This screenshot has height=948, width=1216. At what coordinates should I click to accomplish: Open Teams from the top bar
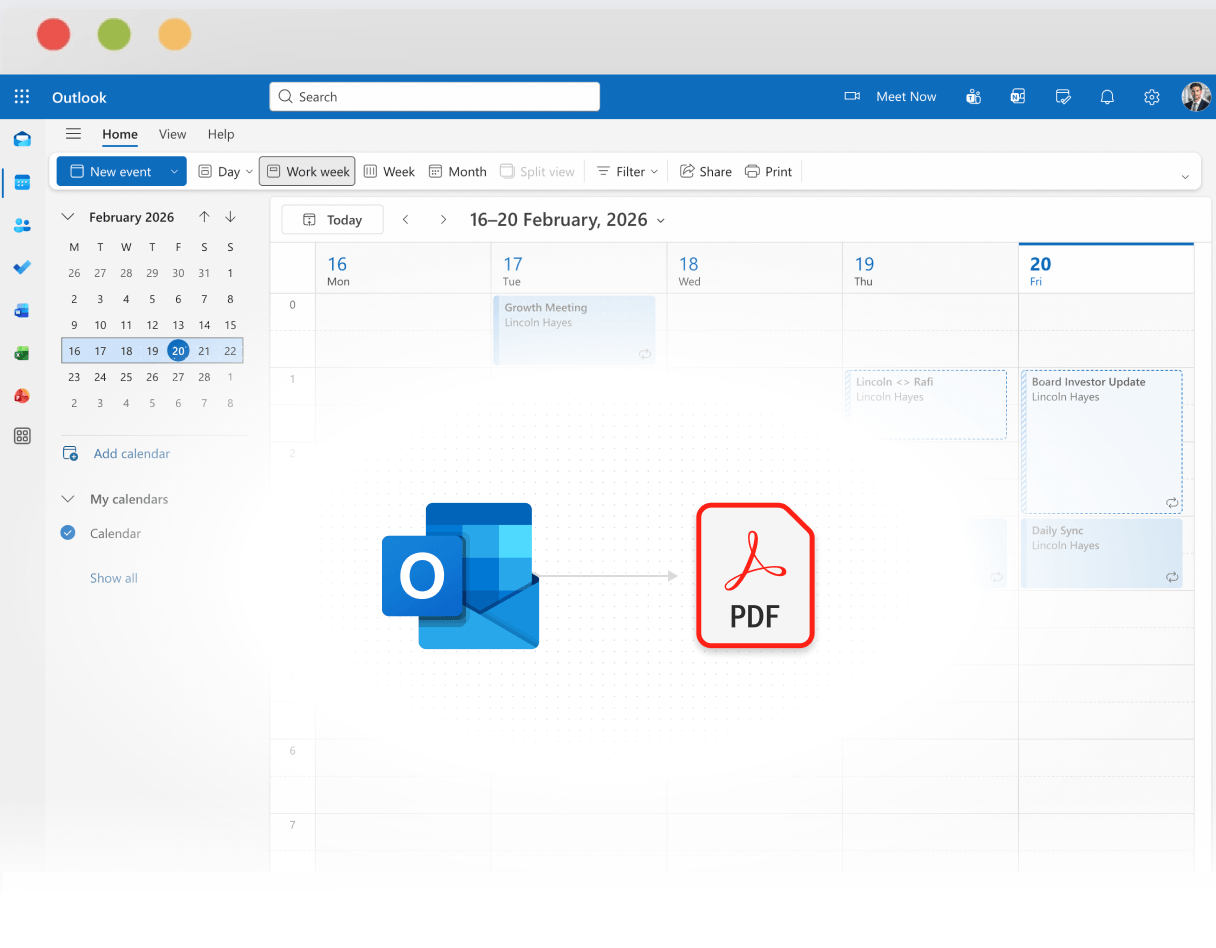coord(973,96)
